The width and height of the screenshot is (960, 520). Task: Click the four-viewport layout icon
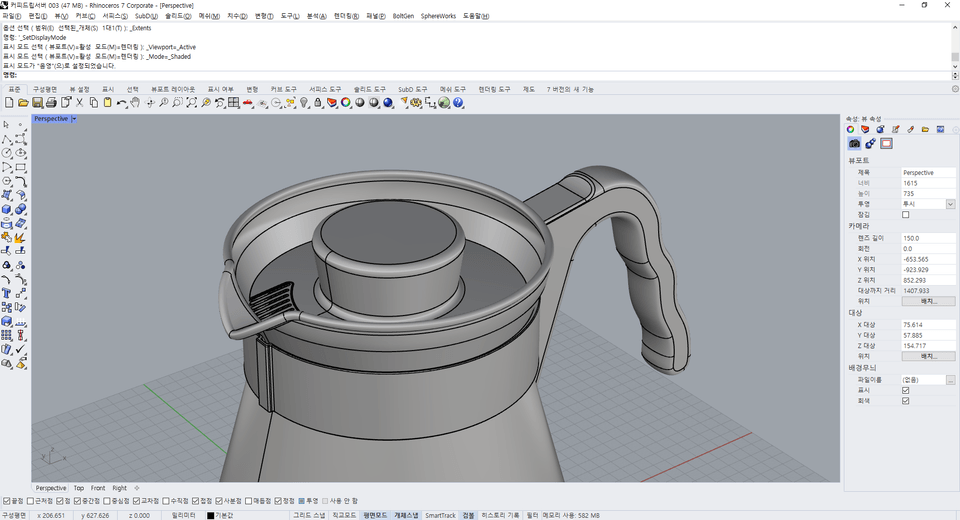(x=233, y=103)
